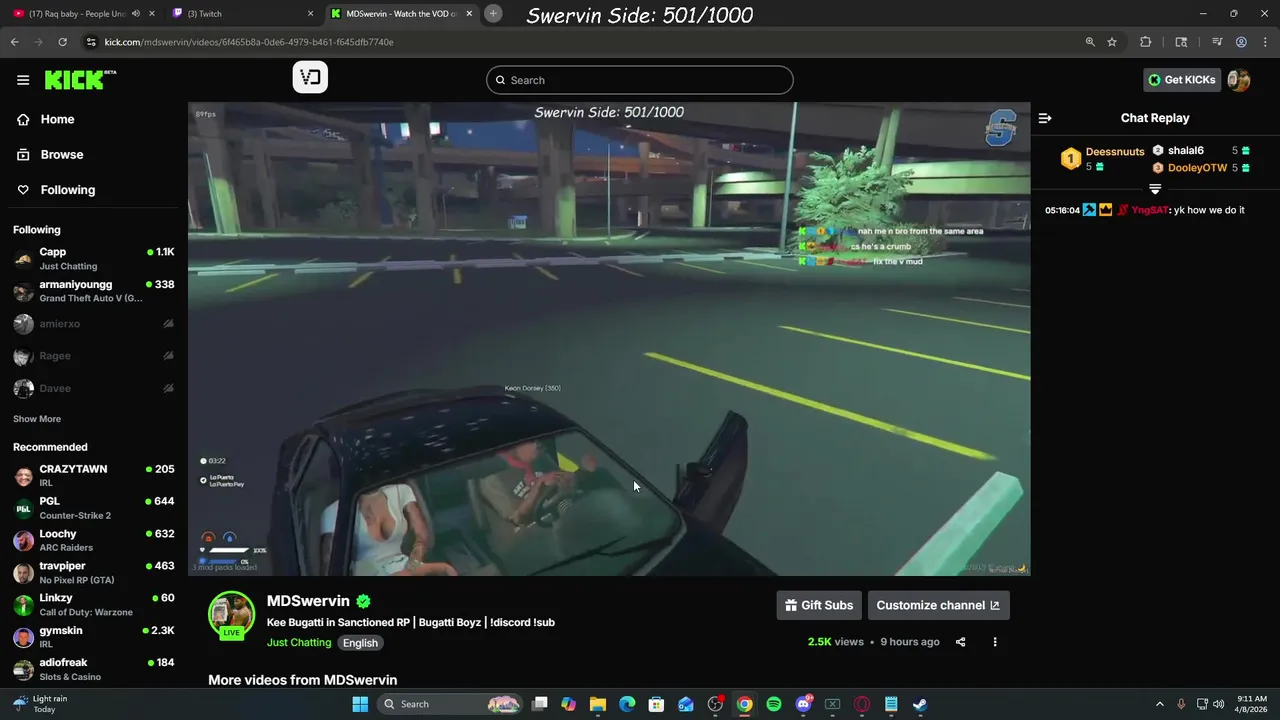Open browser zoom magnifier icon
The height and width of the screenshot is (720, 1280).
tap(1090, 42)
